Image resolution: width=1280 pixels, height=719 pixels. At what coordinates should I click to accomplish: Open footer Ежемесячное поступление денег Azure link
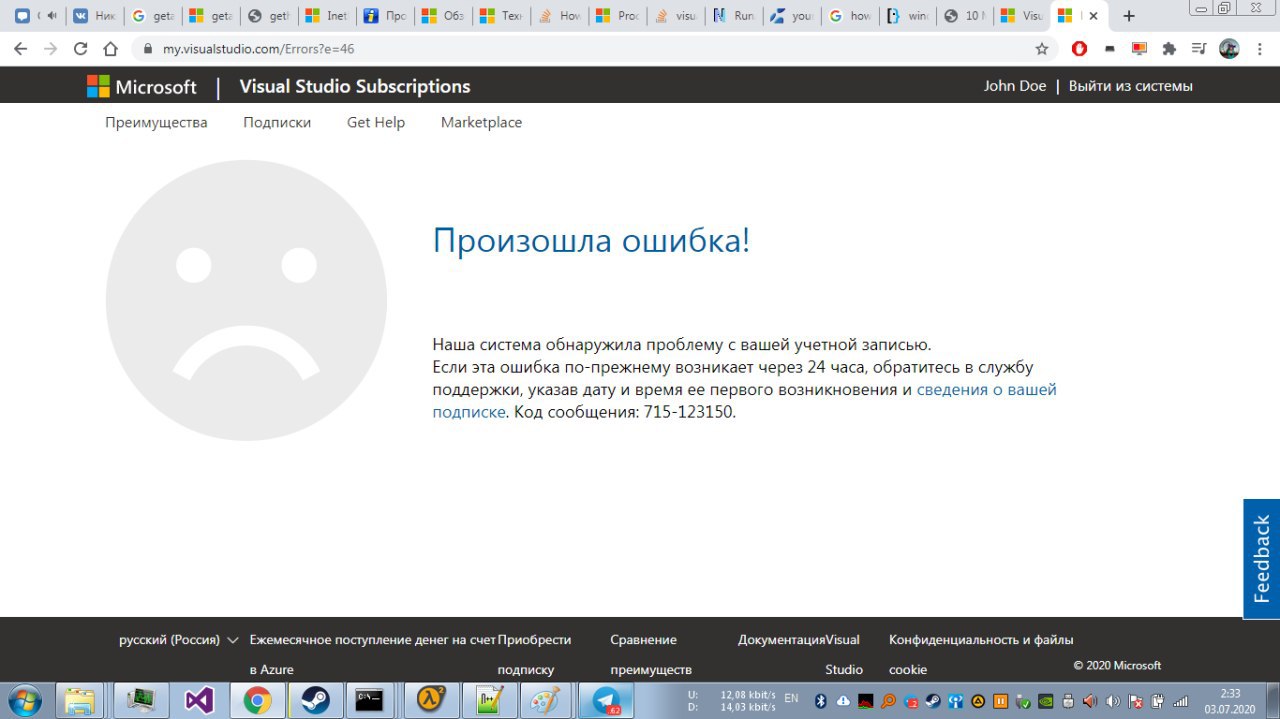(x=372, y=655)
